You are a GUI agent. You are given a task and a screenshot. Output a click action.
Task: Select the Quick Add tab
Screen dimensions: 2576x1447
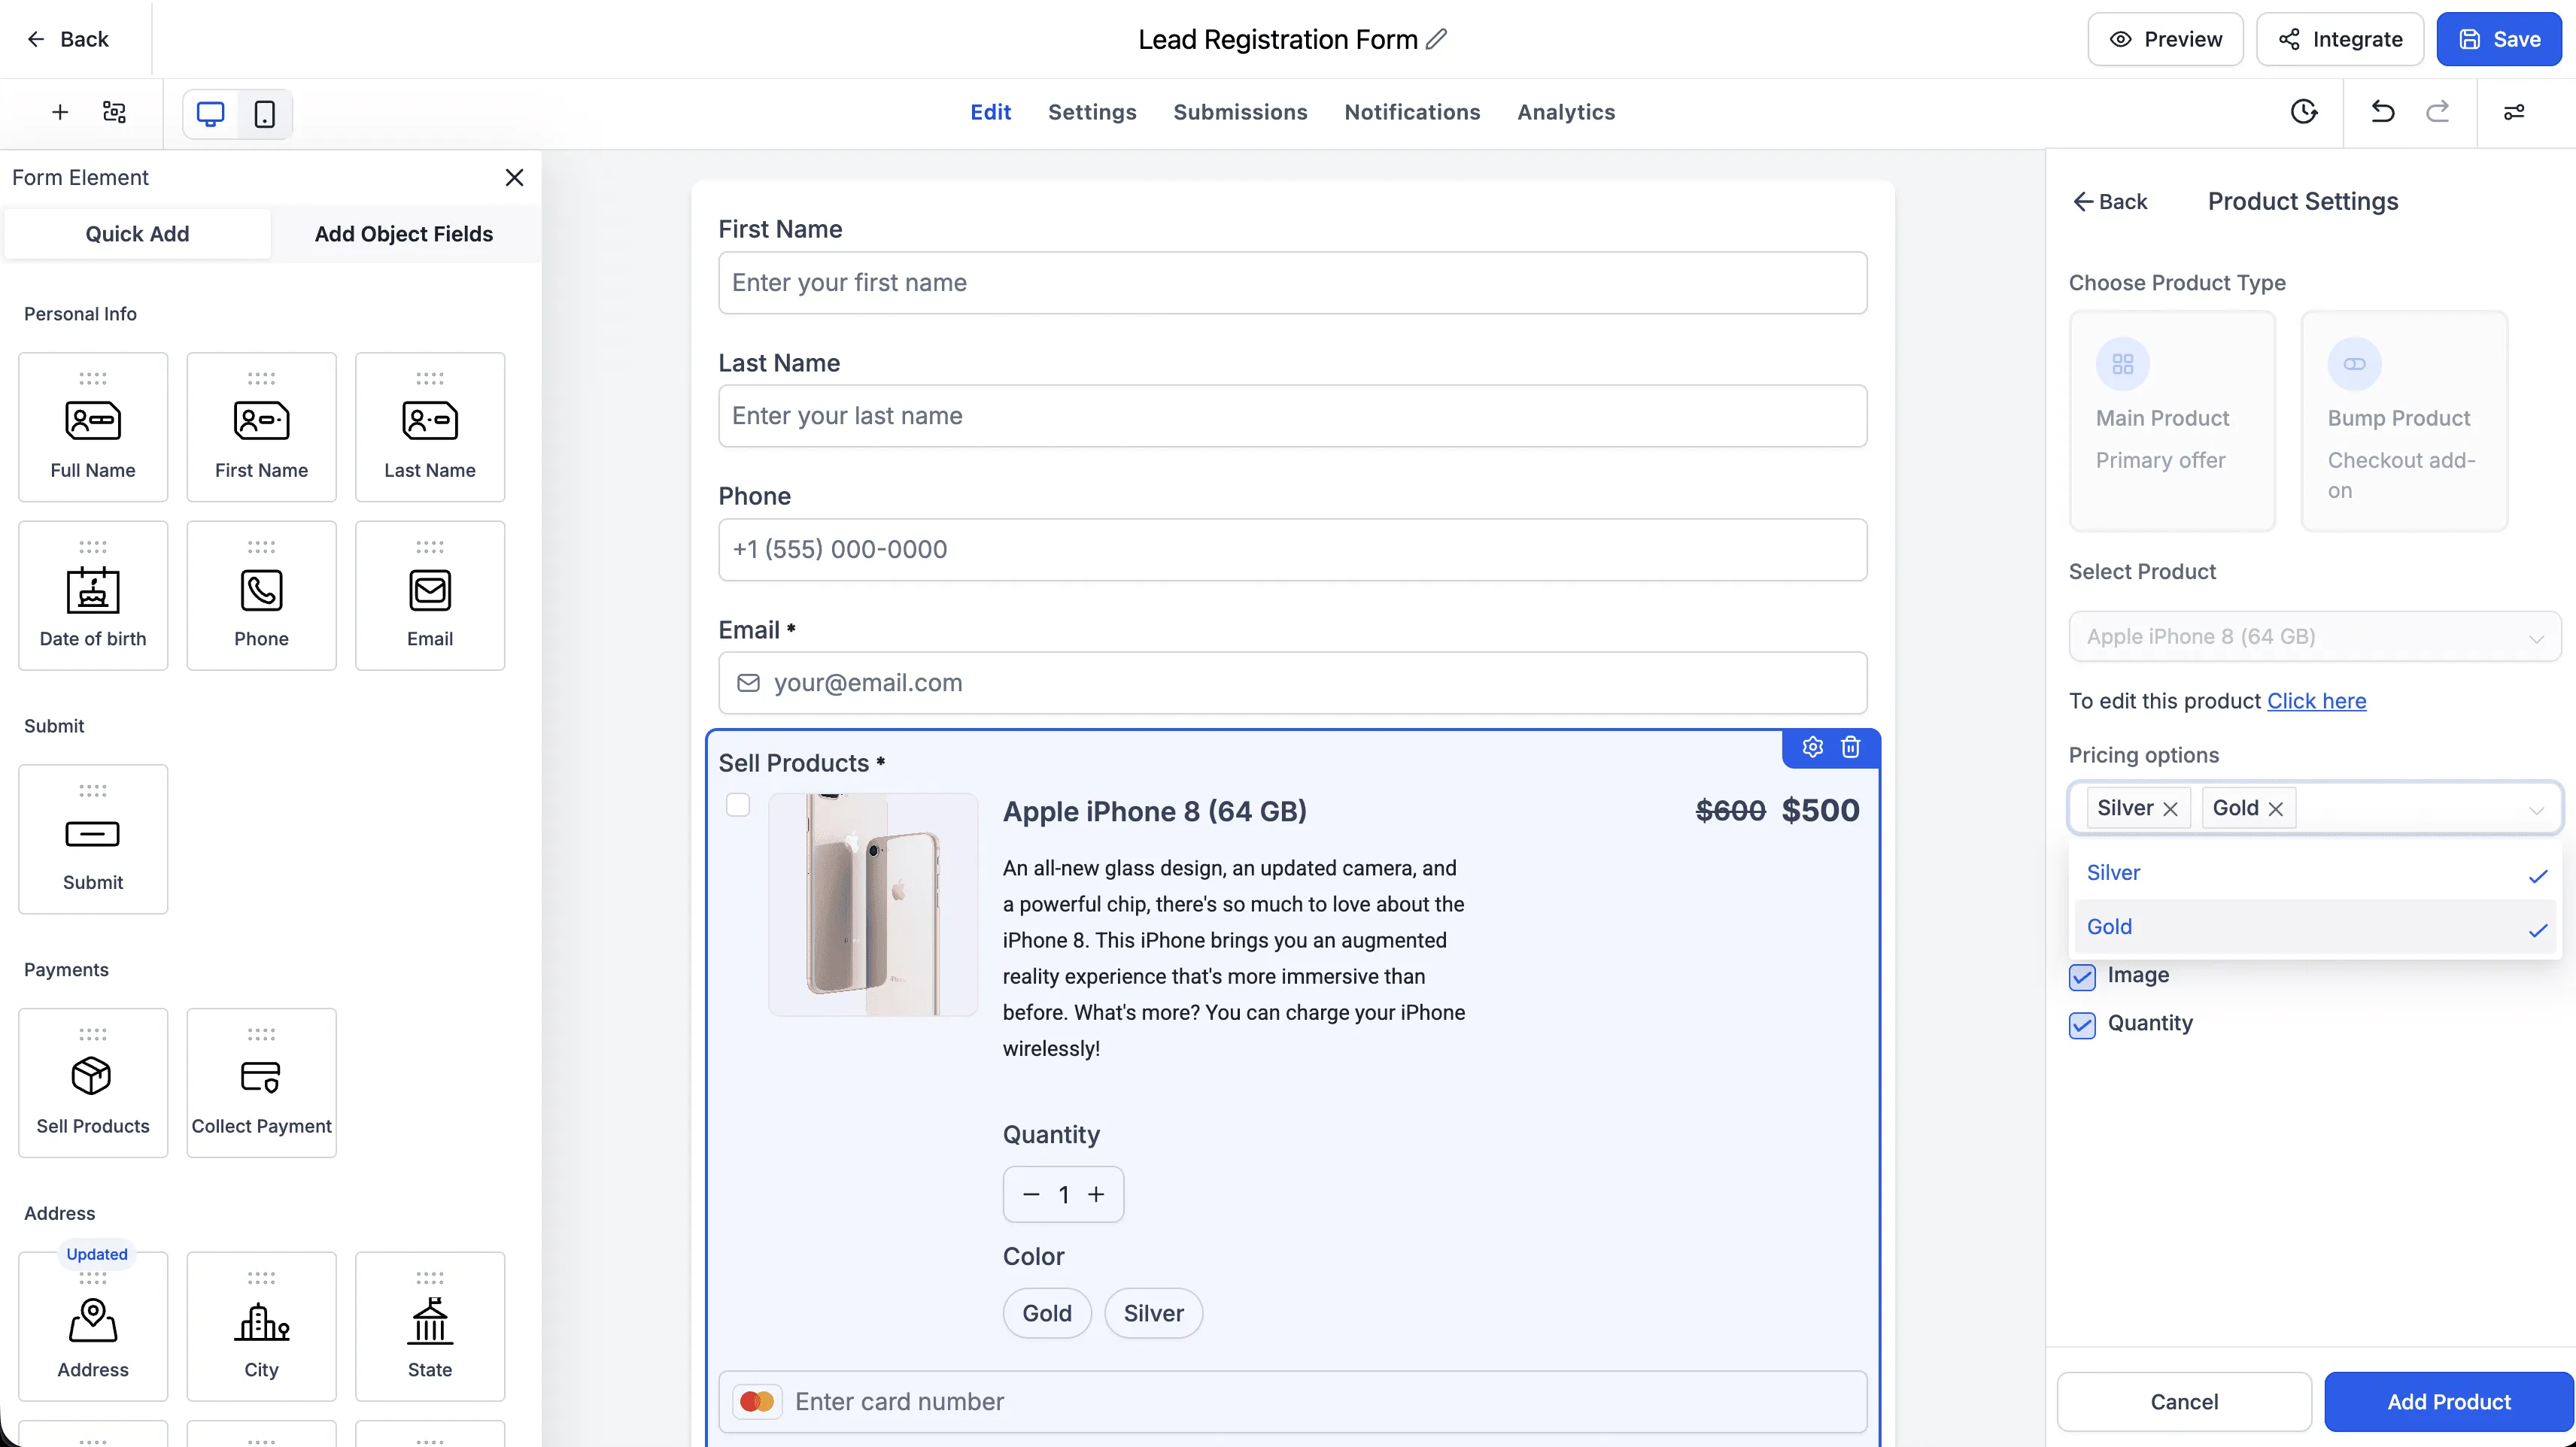[x=137, y=234]
